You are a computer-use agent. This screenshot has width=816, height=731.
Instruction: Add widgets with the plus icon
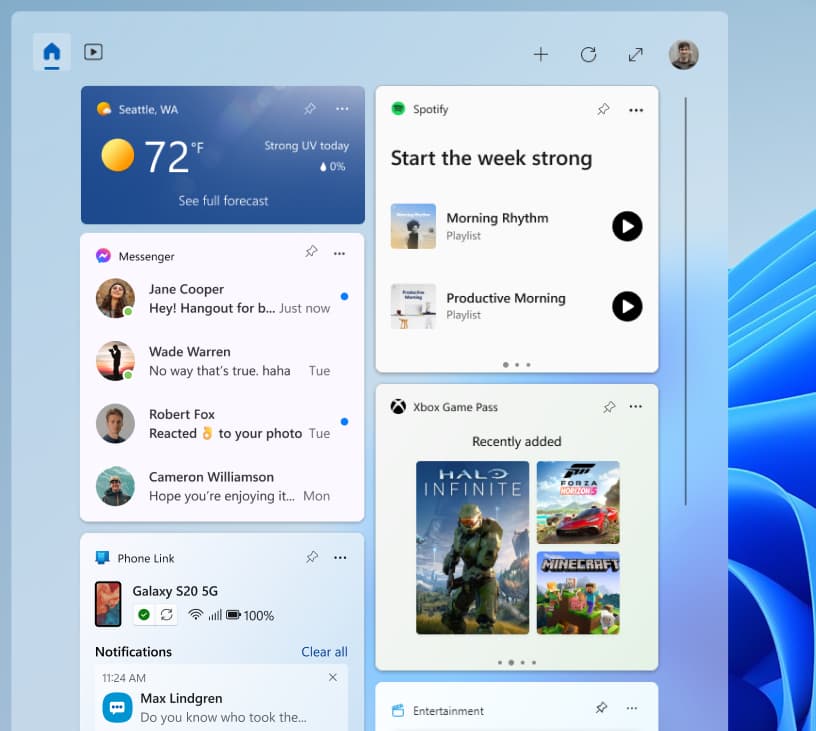point(541,54)
